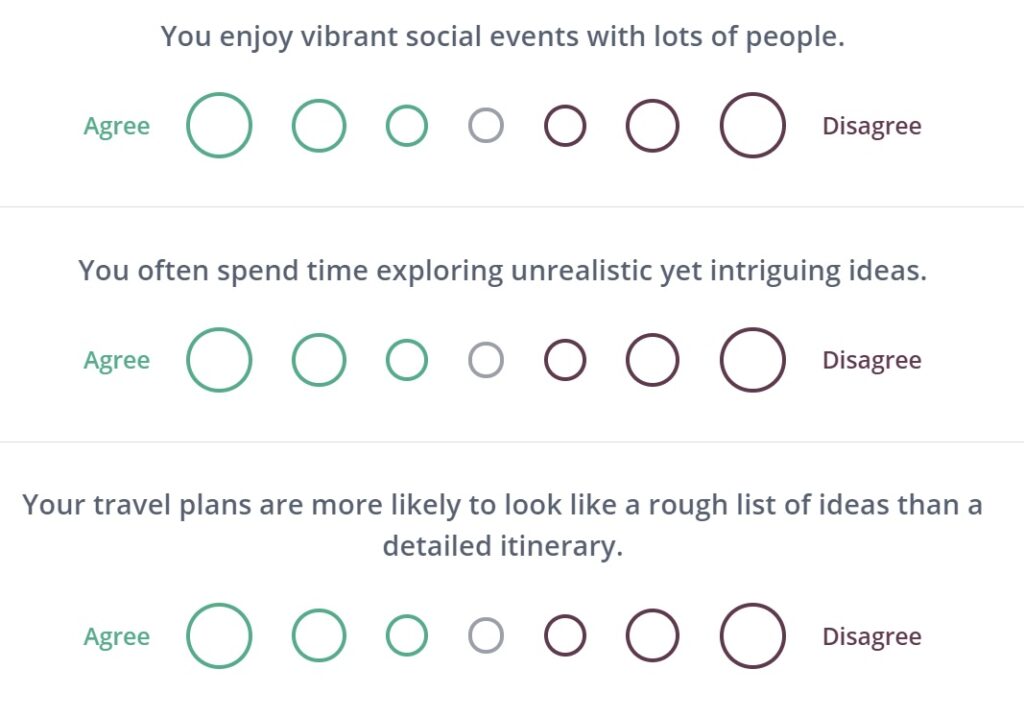
Task: Select neutral gray option for social events
Action: 486,125
